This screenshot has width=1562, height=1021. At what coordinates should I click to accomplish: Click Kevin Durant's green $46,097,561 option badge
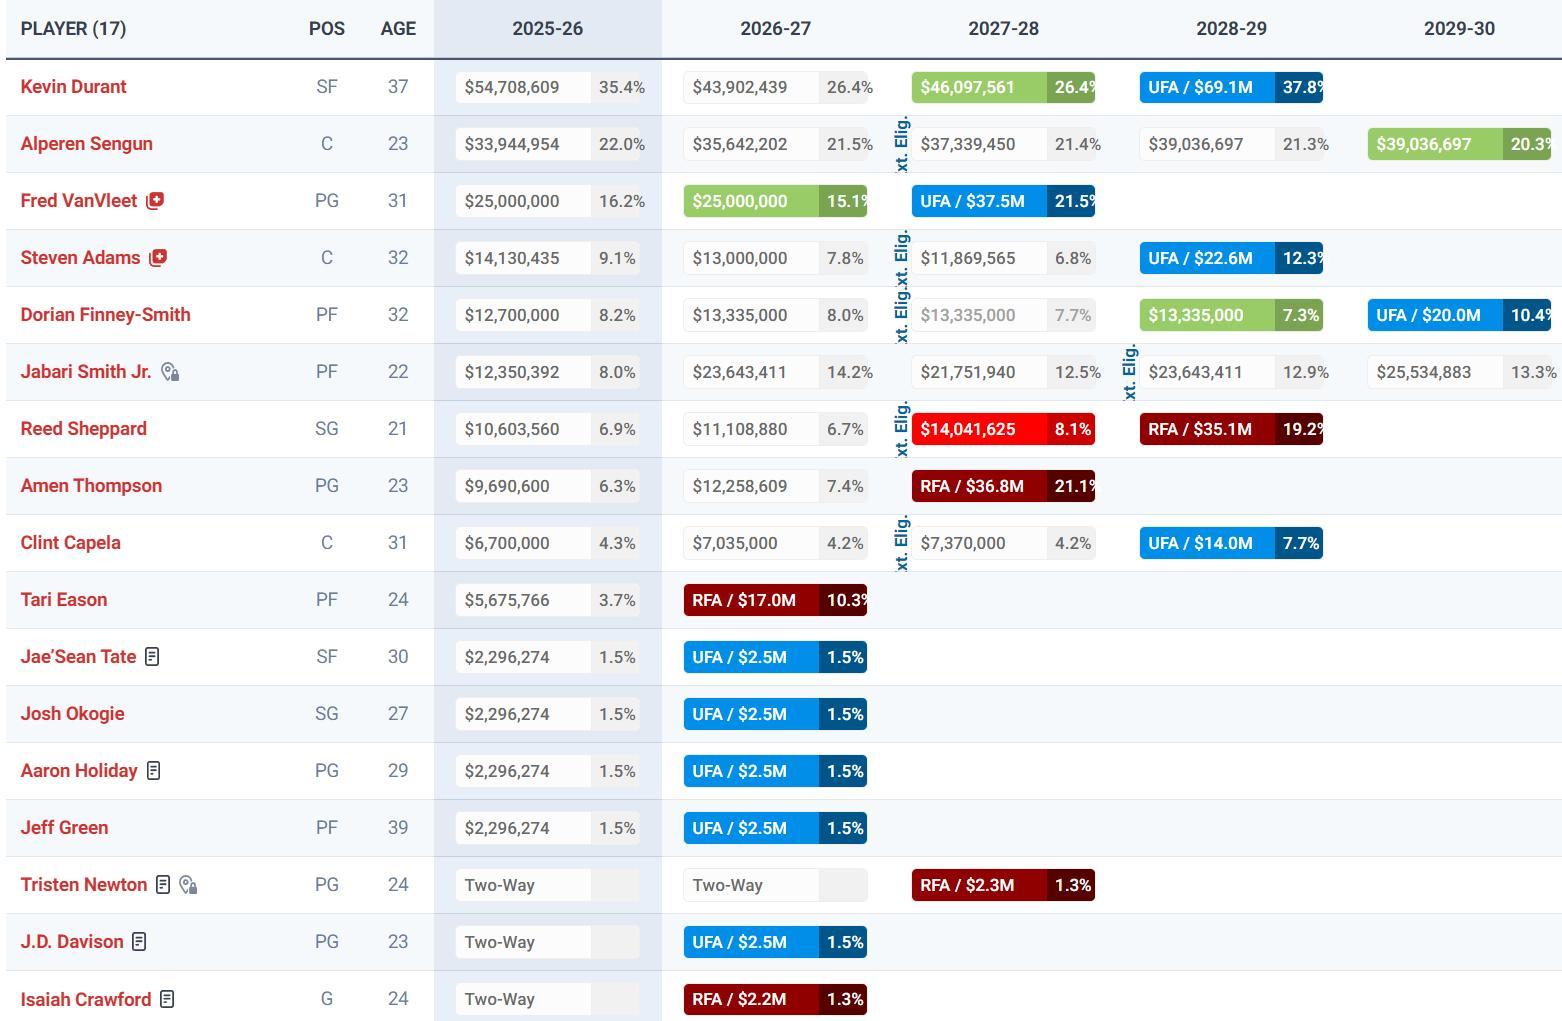[x=1002, y=87]
